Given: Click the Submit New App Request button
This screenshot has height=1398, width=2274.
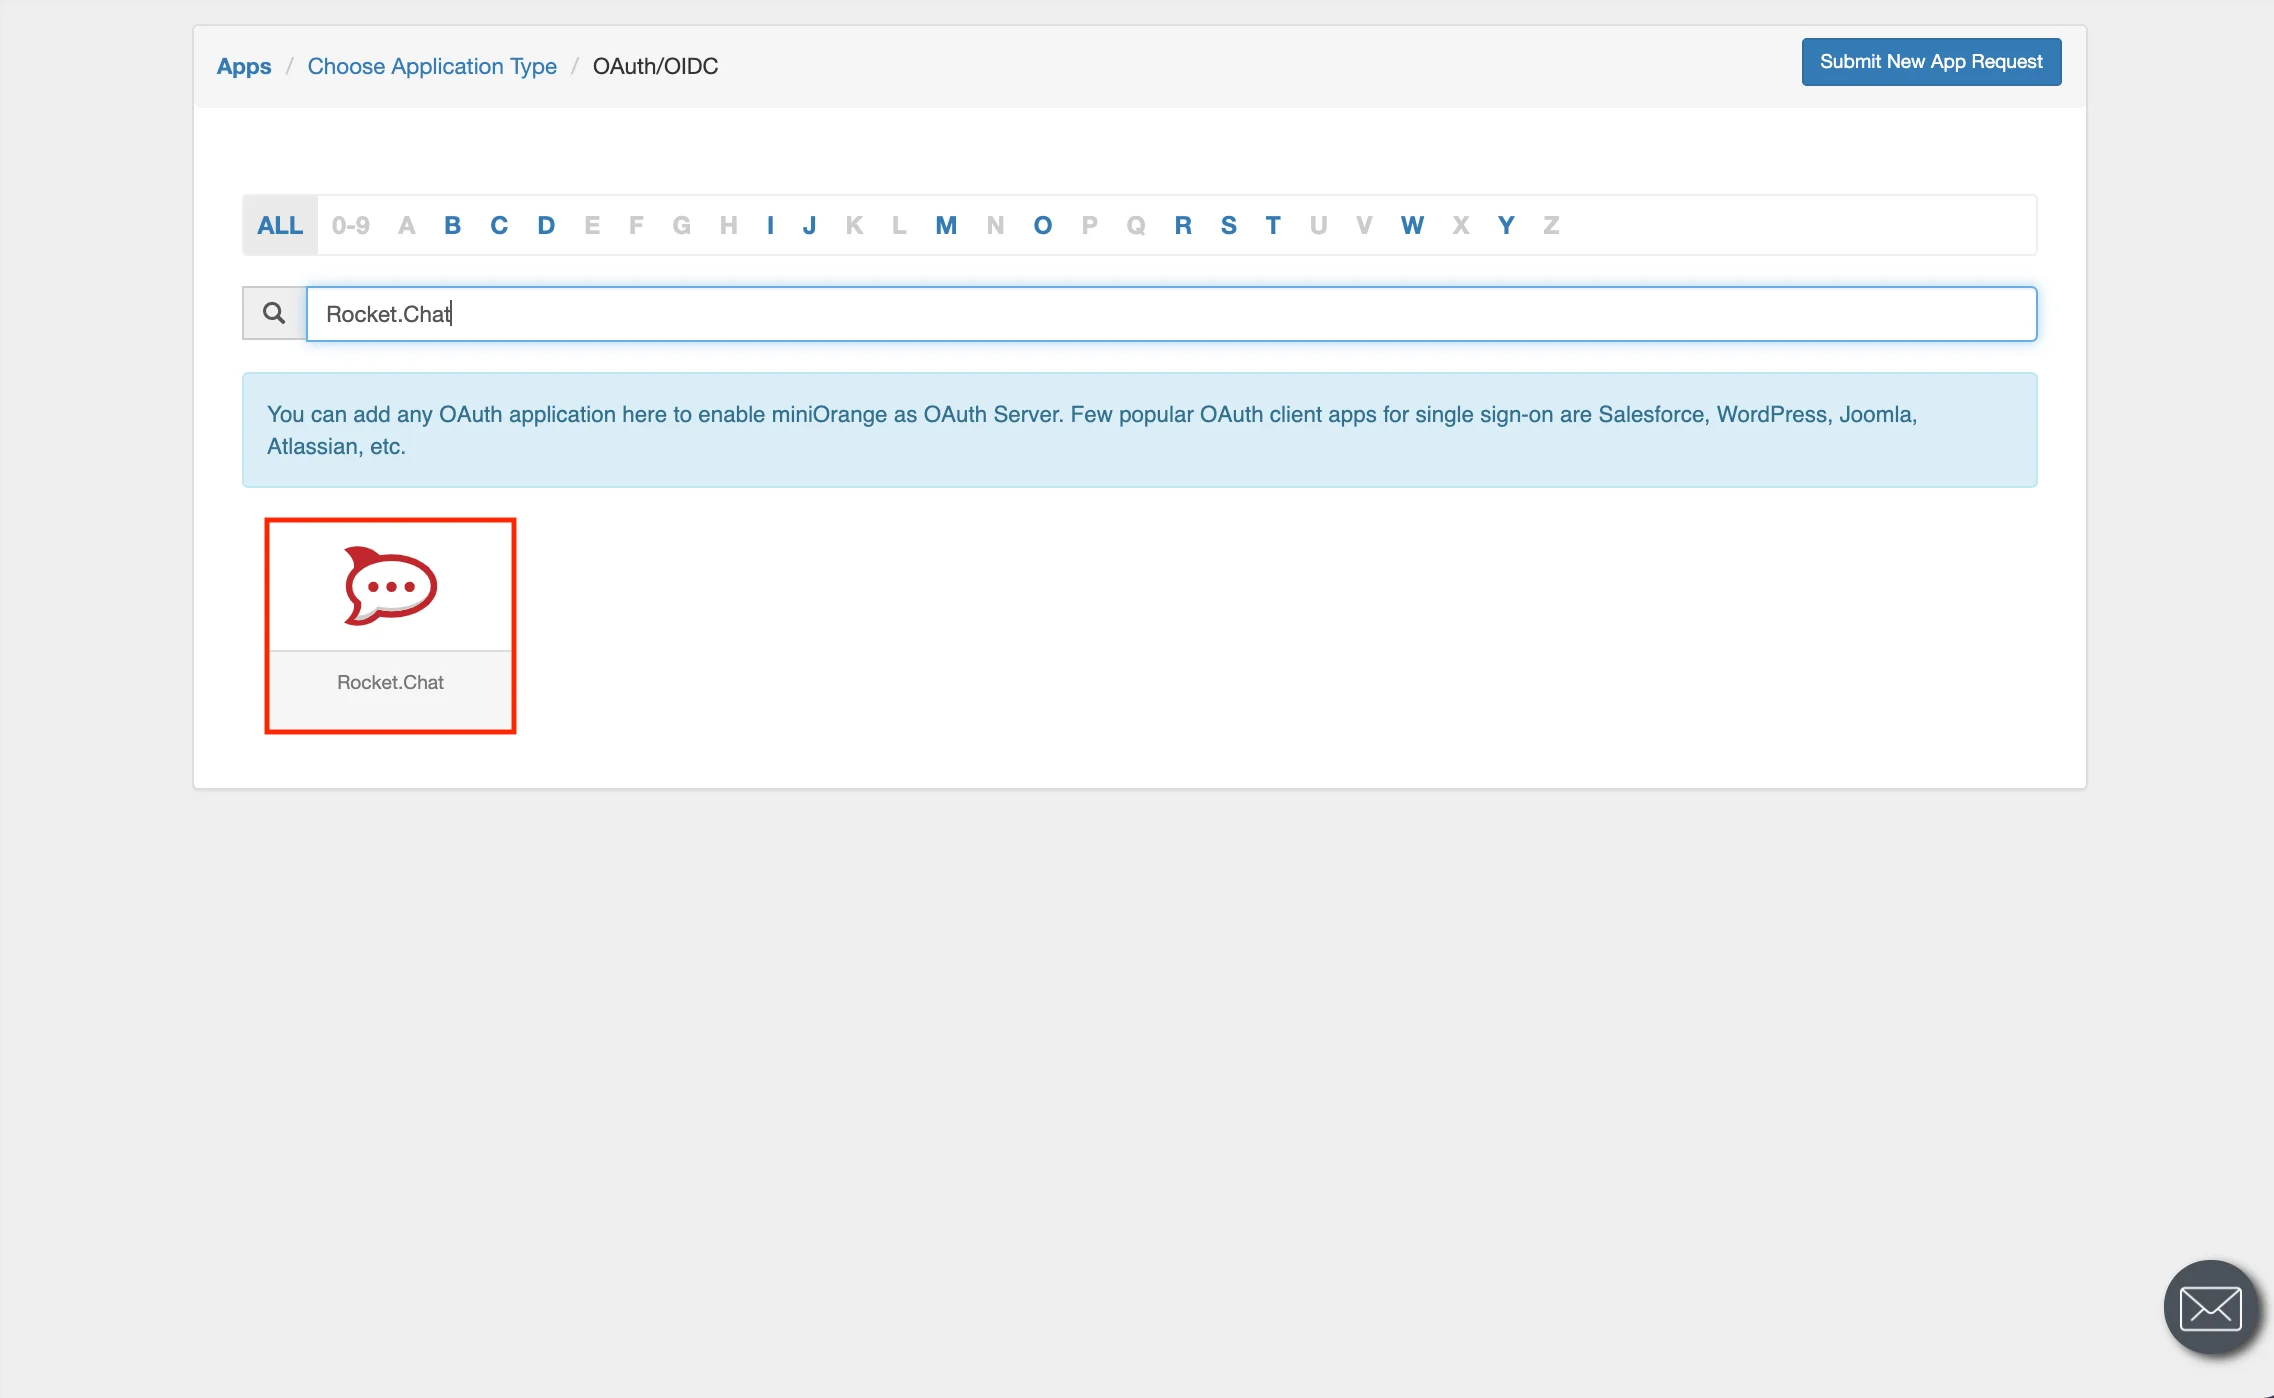Looking at the screenshot, I should click(1931, 62).
